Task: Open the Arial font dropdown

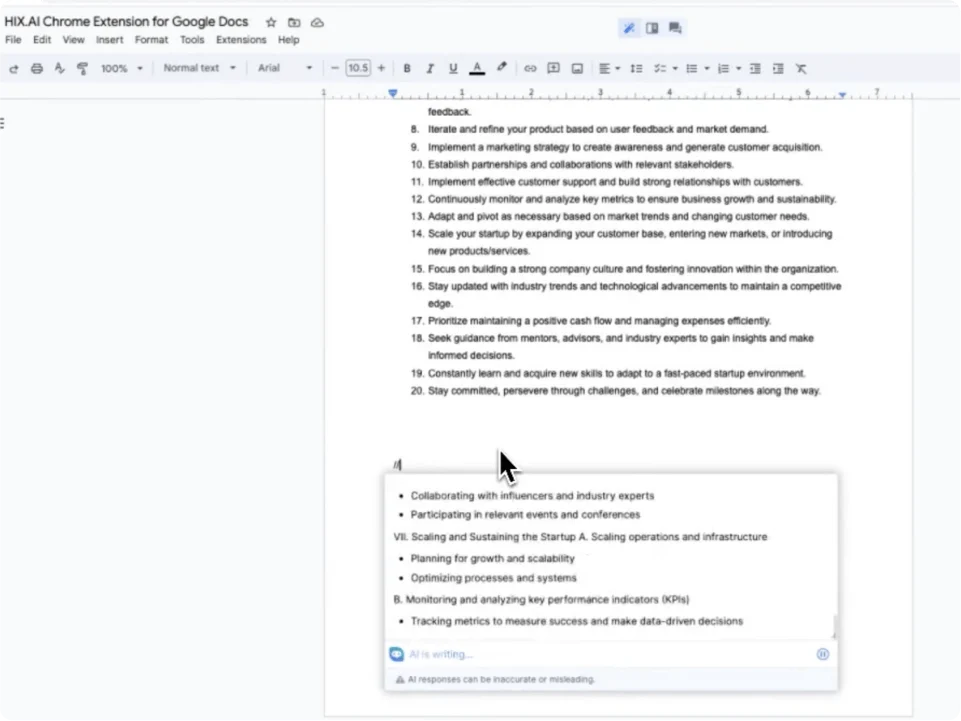Action: coord(284,68)
